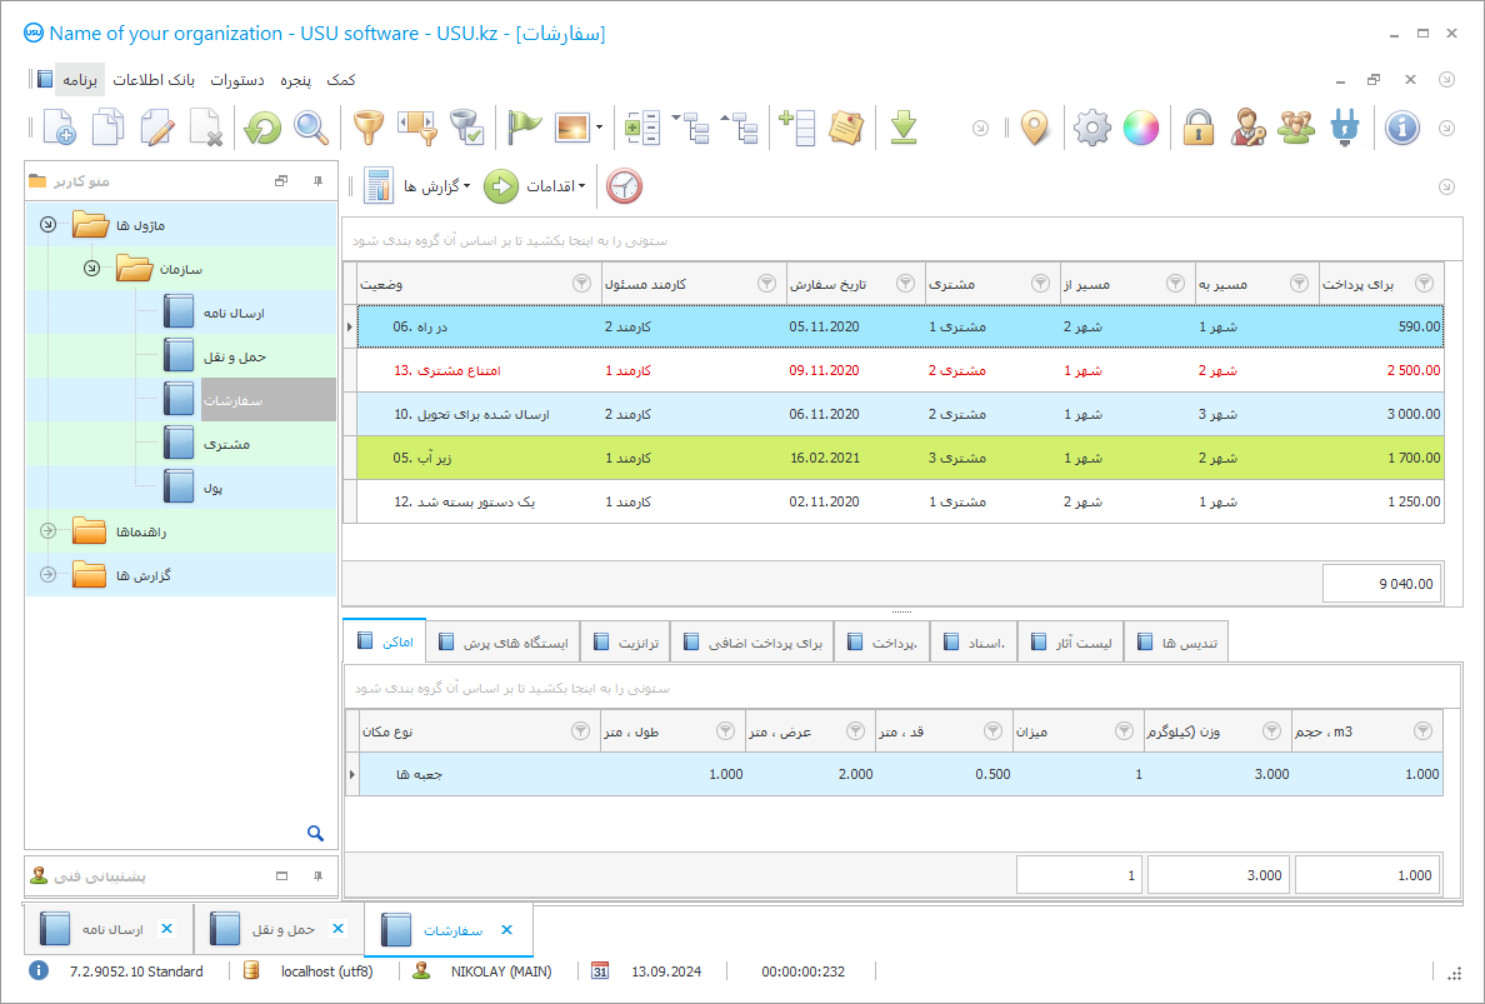Image resolution: width=1485 pixels, height=1004 pixels.
Task: Select the مشتری item in the tree
Action: 226,444
